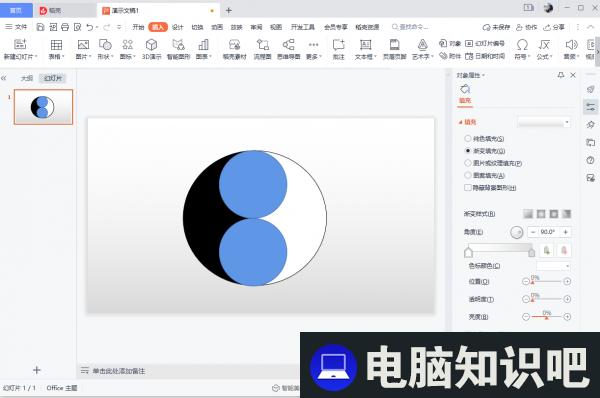Undo the last action
The width and height of the screenshot is (600, 398).
pos(90,27)
